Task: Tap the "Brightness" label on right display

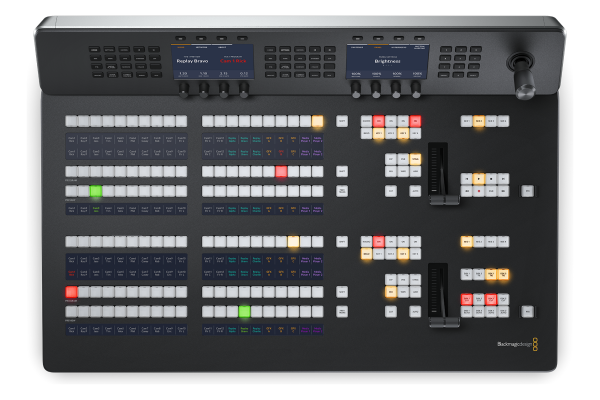Action: coord(387,61)
